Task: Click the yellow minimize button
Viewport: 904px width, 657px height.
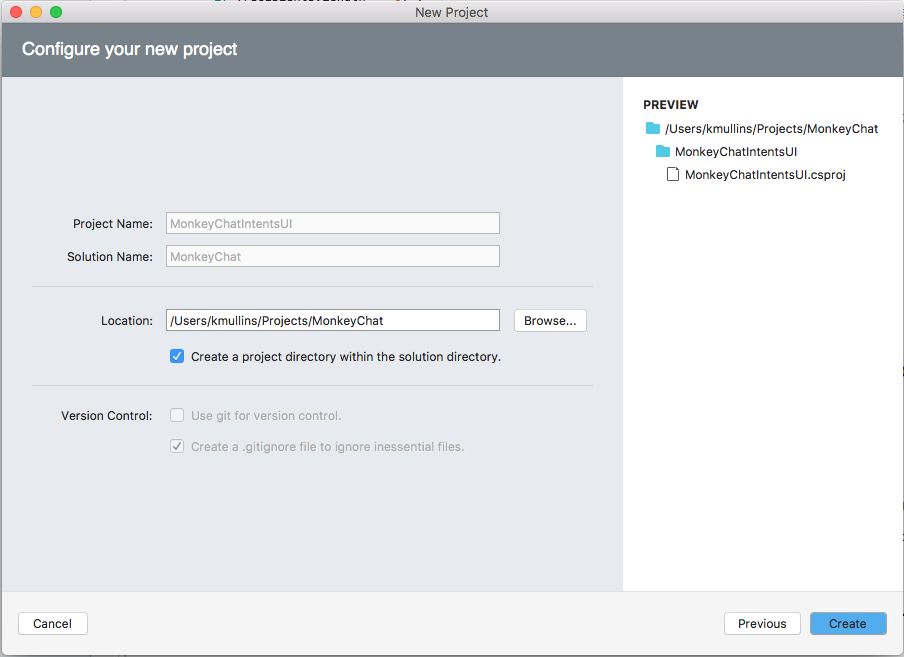Action: pyautogui.click(x=37, y=12)
